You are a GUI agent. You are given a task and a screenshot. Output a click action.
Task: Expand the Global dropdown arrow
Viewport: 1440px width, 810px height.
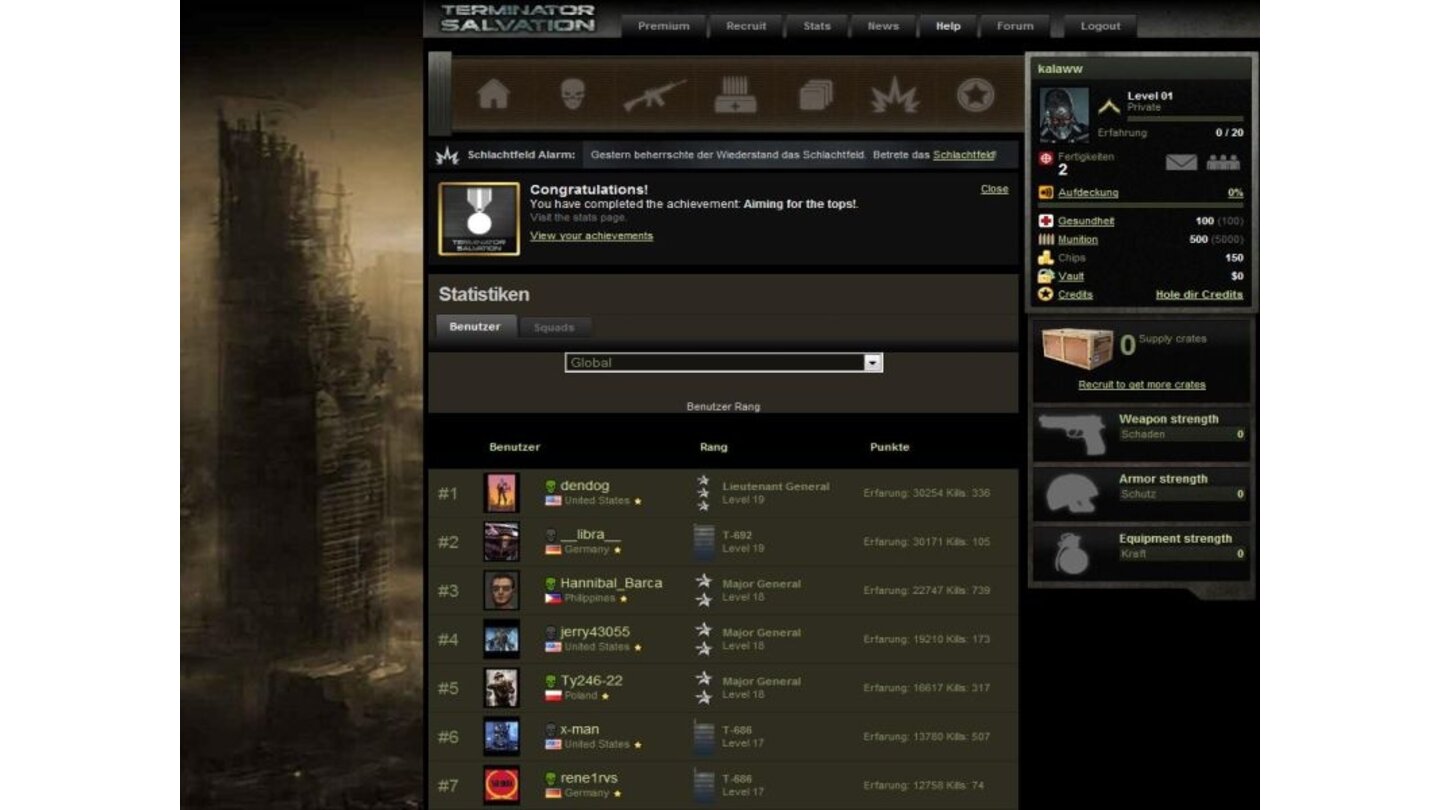(x=873, y=363)
